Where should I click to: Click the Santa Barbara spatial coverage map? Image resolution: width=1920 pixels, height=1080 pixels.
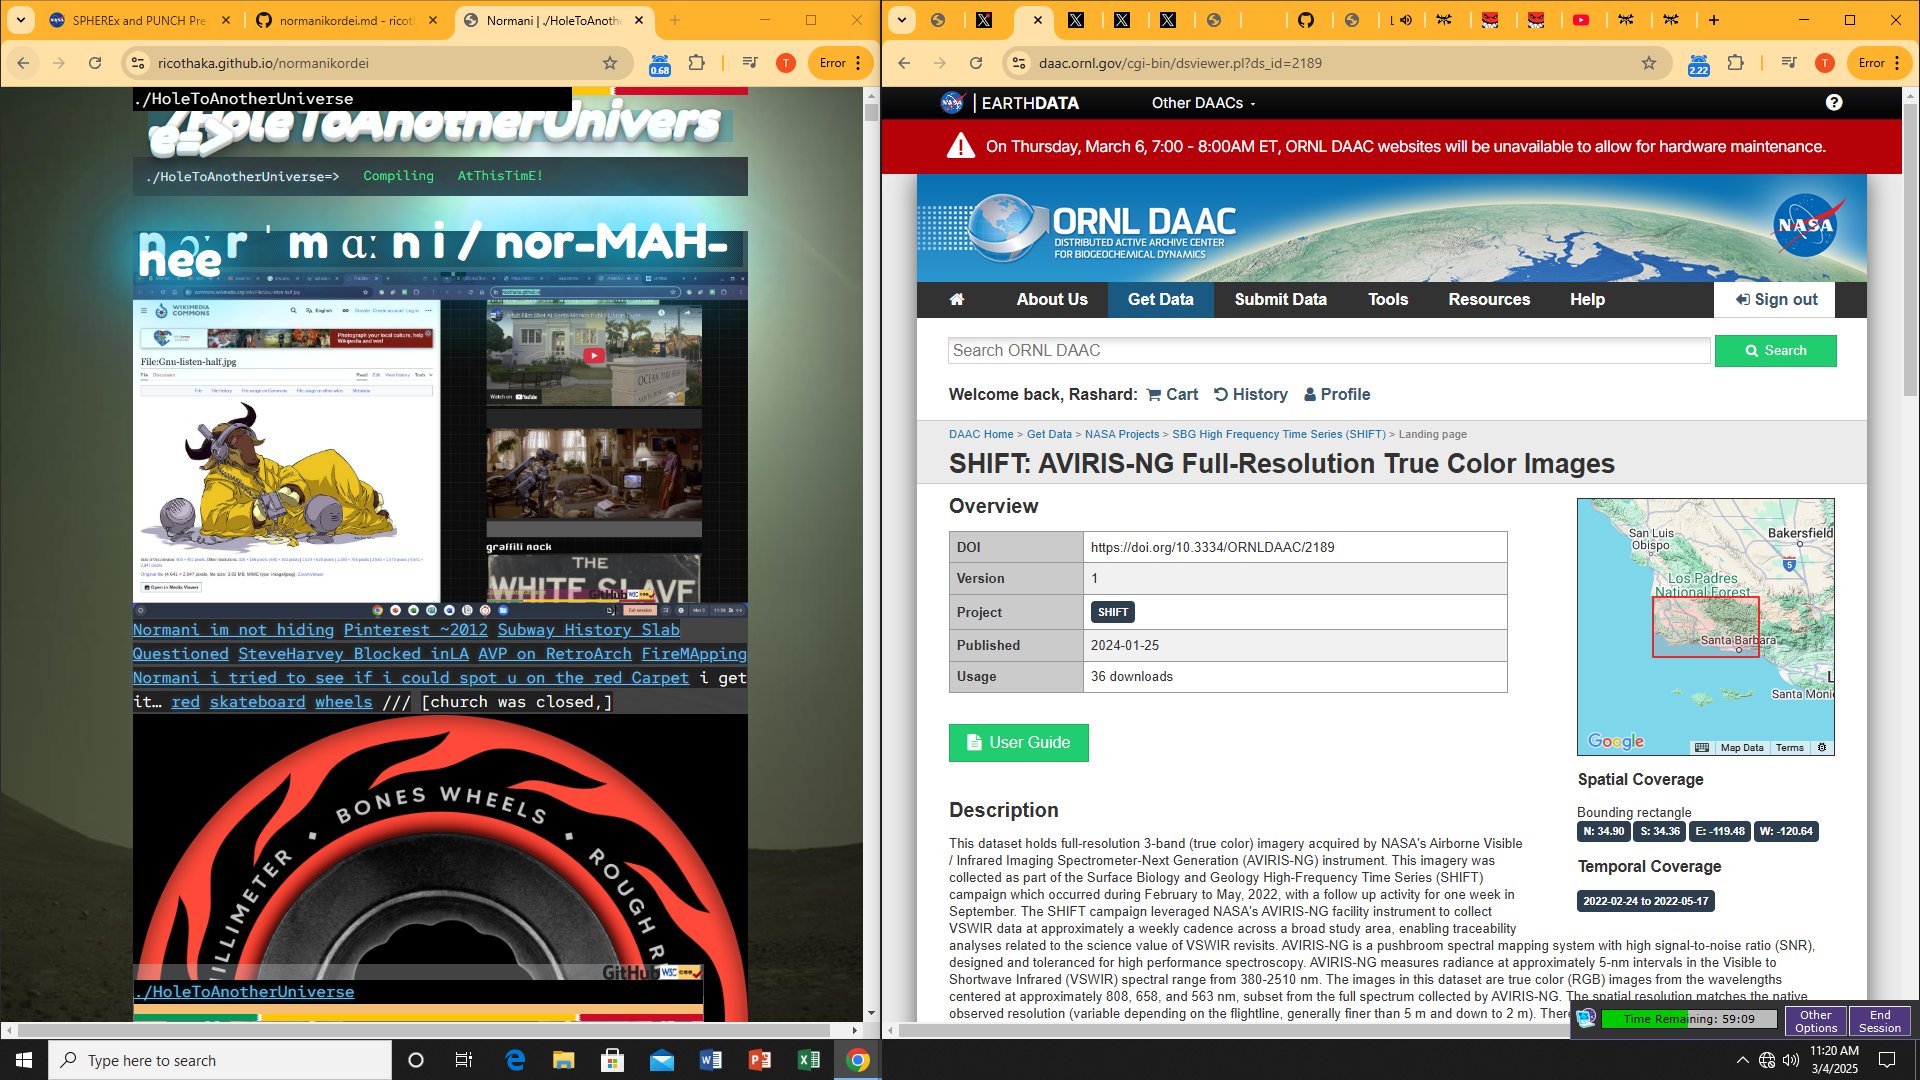click(x=1706, y=627)
